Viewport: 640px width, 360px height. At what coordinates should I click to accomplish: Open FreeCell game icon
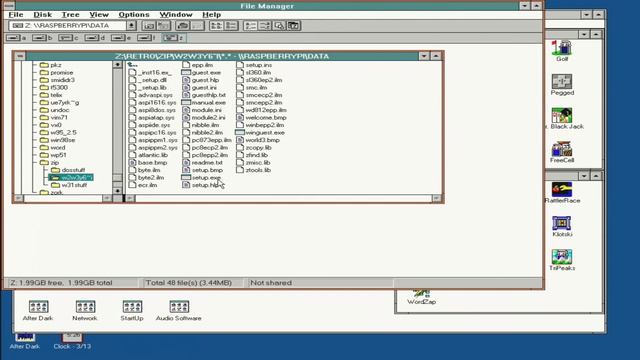tap(562, 152)
